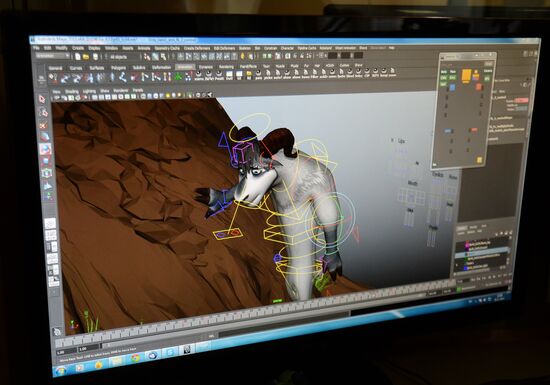Open the viewport Renderer menu
550x385 pixels.
[x=121, y=90]
